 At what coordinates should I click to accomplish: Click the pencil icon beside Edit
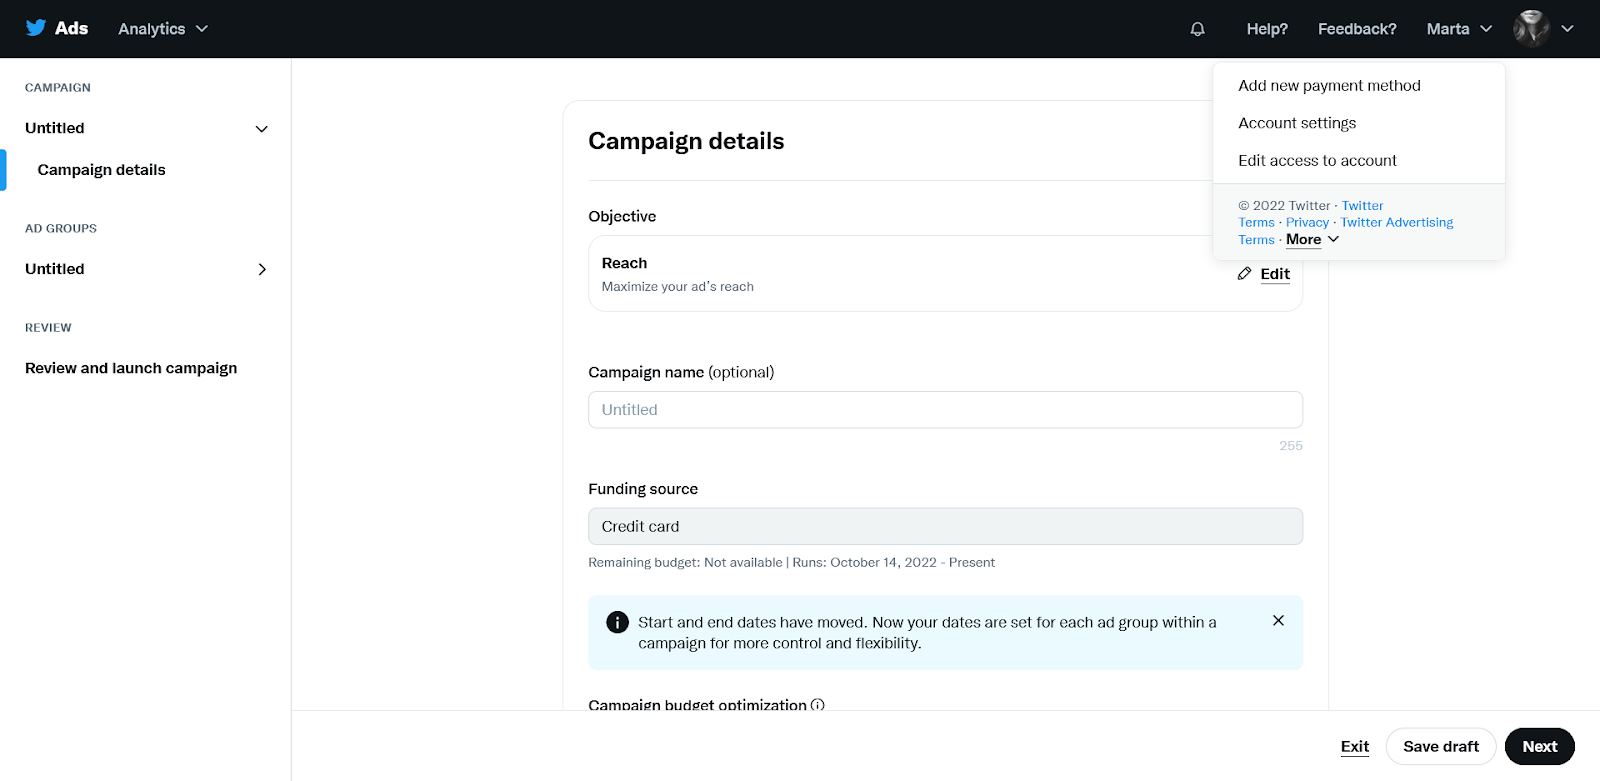point(1244,273)
